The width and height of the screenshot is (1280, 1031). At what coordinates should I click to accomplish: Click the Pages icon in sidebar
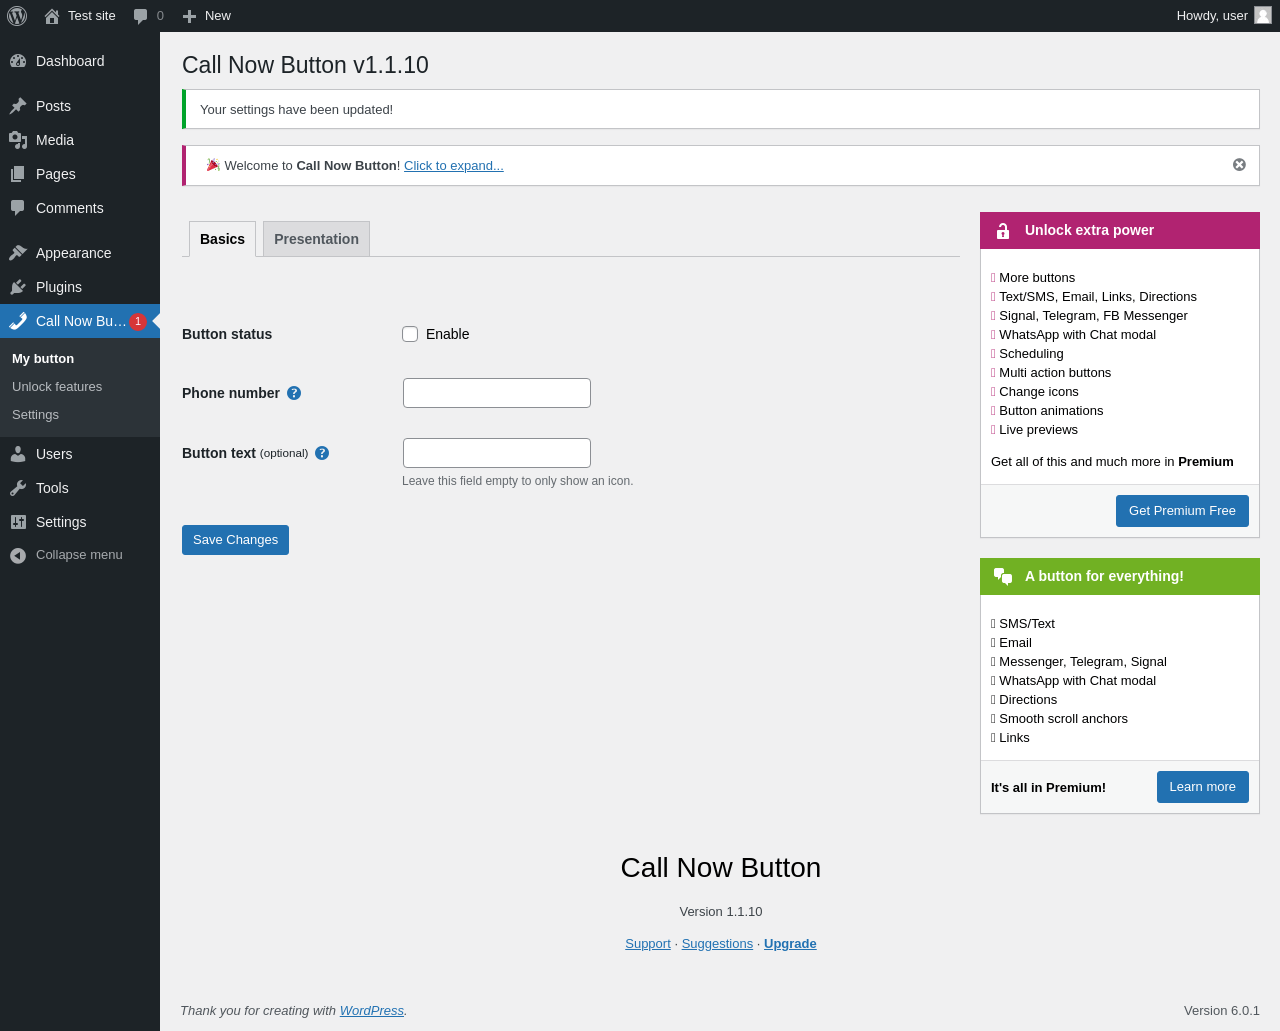(18, 174)
